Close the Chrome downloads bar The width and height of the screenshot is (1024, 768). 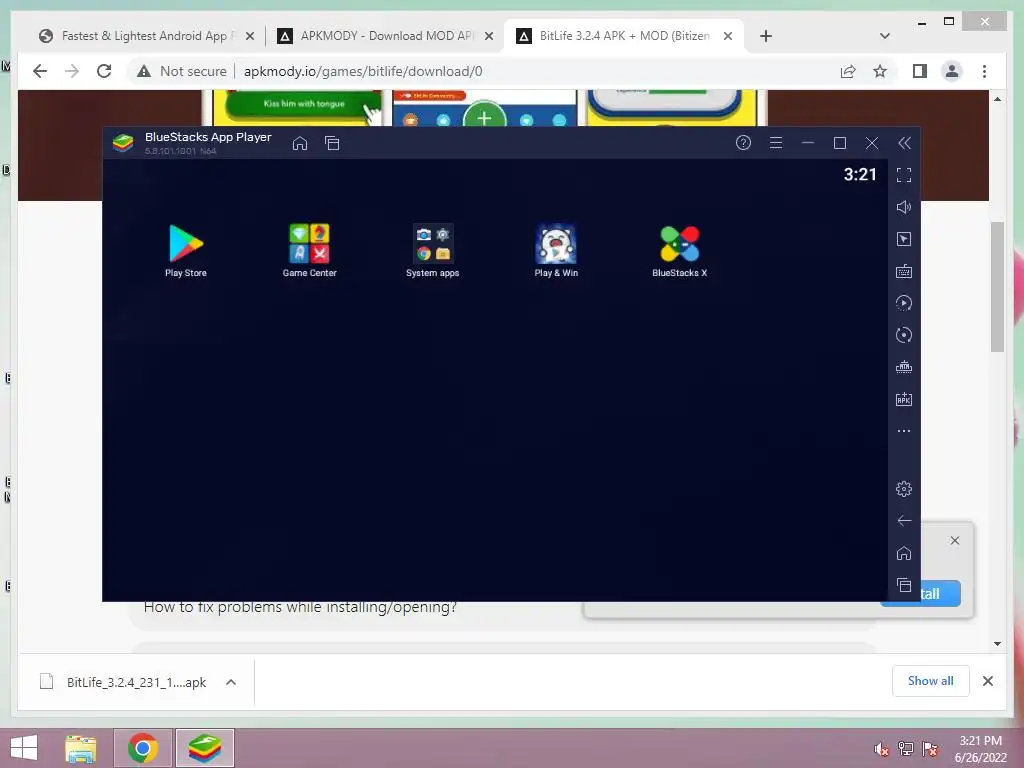coord(988,681)
